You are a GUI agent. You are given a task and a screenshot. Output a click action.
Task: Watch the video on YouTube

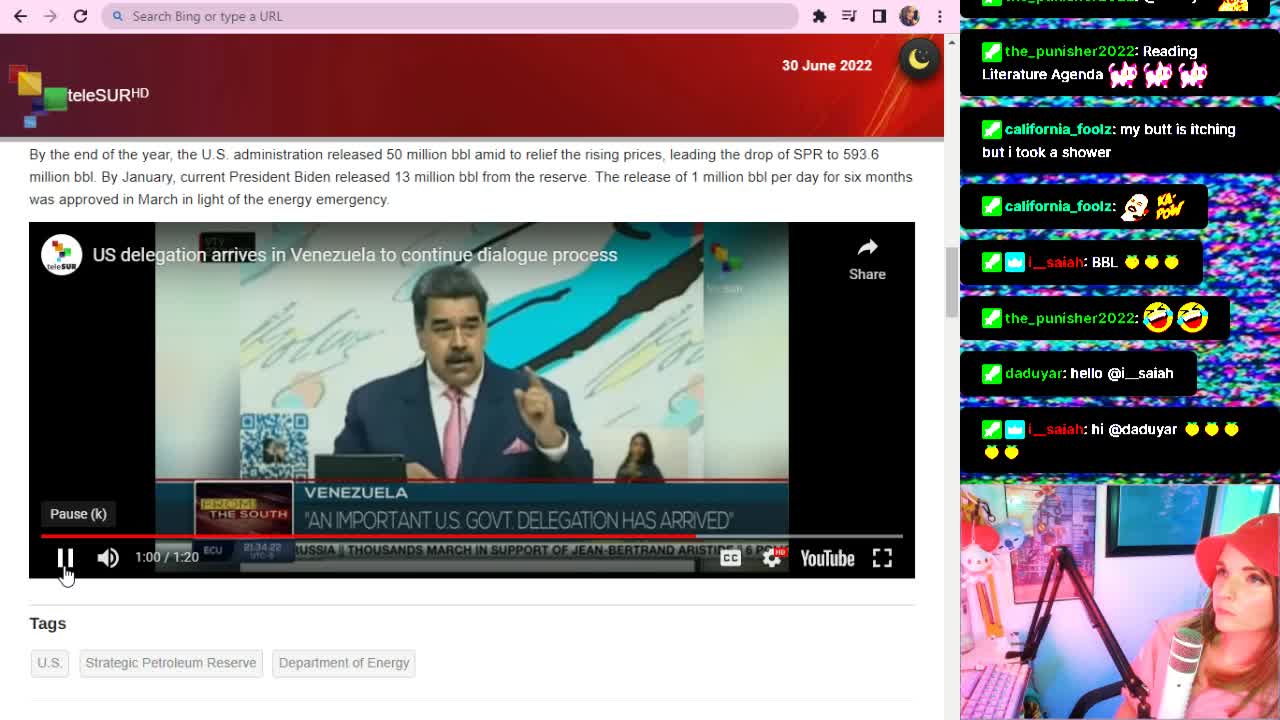827,558
